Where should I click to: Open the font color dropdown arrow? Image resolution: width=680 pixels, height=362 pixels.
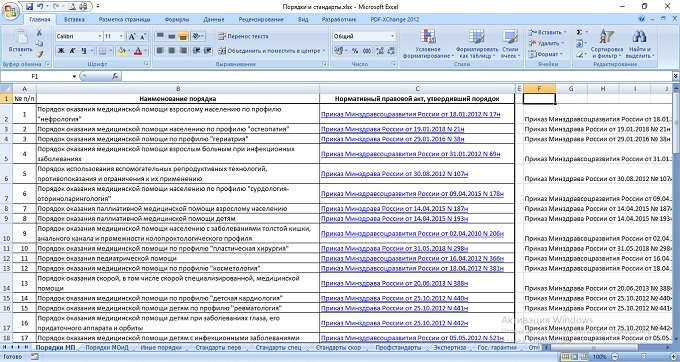[x=146, y=51]
